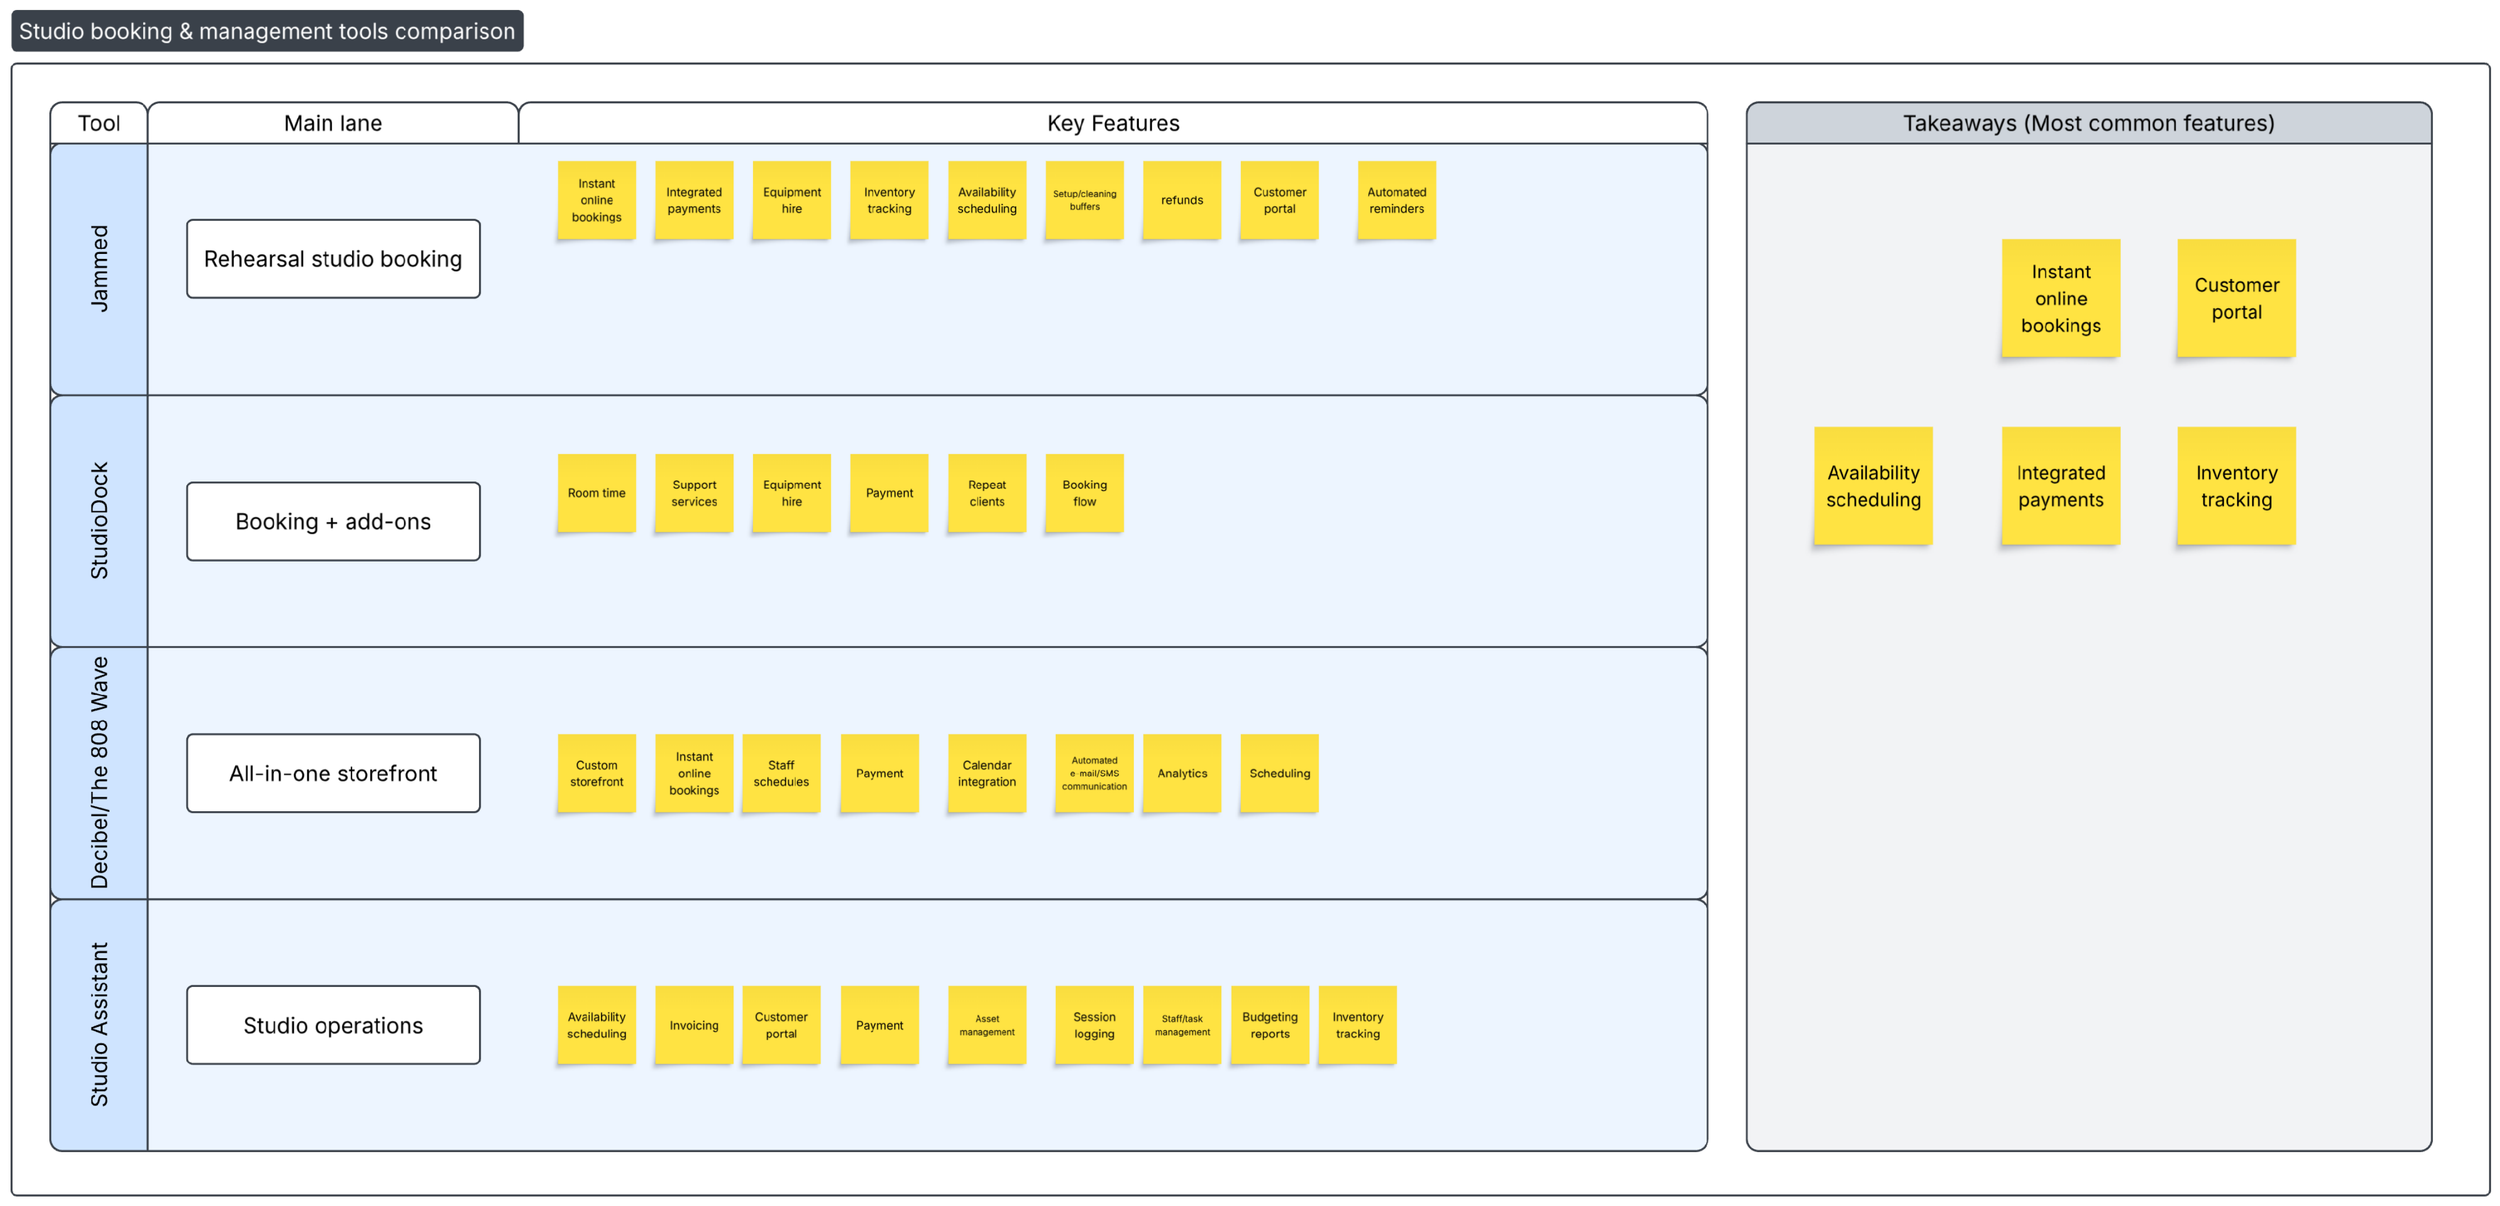This screenshot has height=1206, width=2500.
Task: Select the "Booking + add-ons" box
Action: pos(333,522)
